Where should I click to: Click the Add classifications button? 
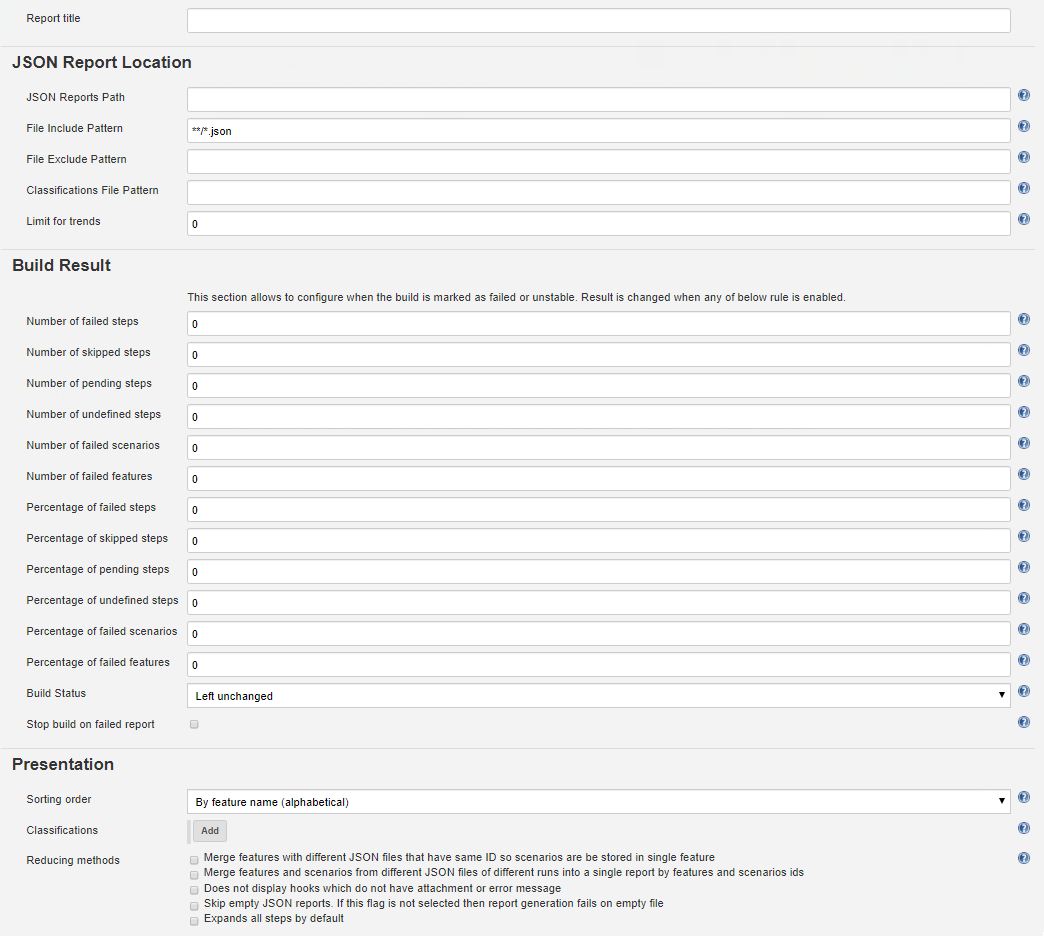pyautogui.click(x=210, y=831)
